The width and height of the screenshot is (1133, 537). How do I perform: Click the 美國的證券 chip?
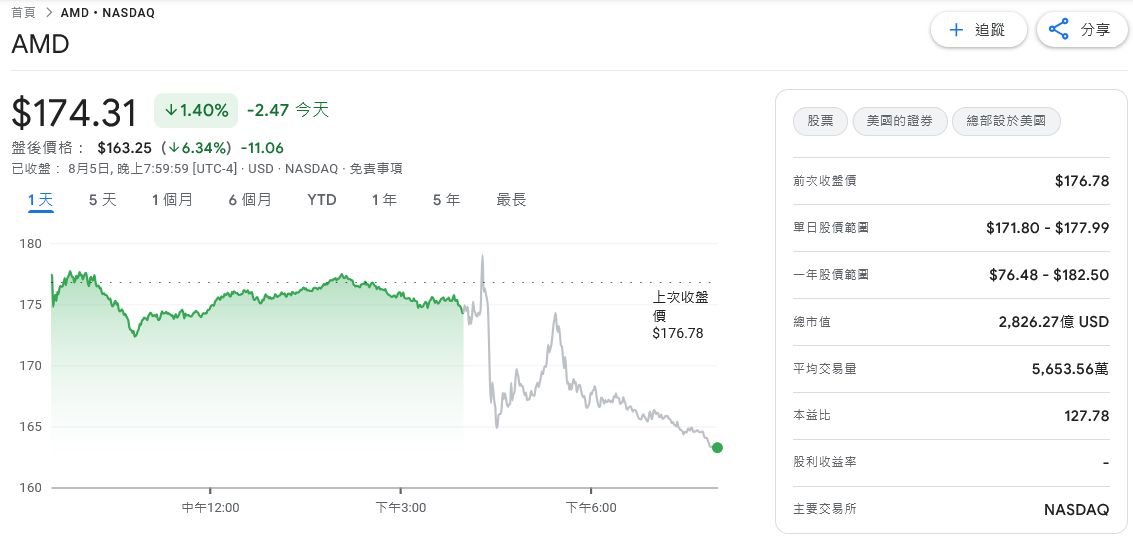(900, 121)
